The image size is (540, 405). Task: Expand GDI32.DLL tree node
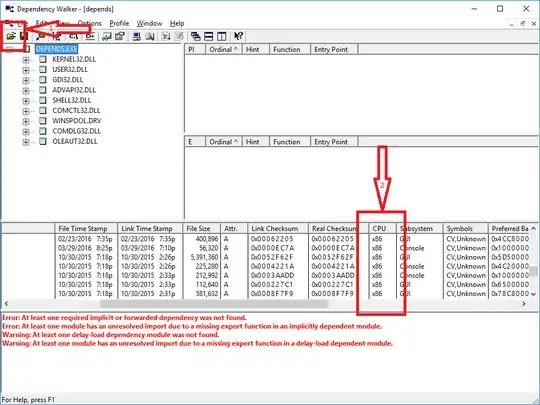[x=26, y=81]
